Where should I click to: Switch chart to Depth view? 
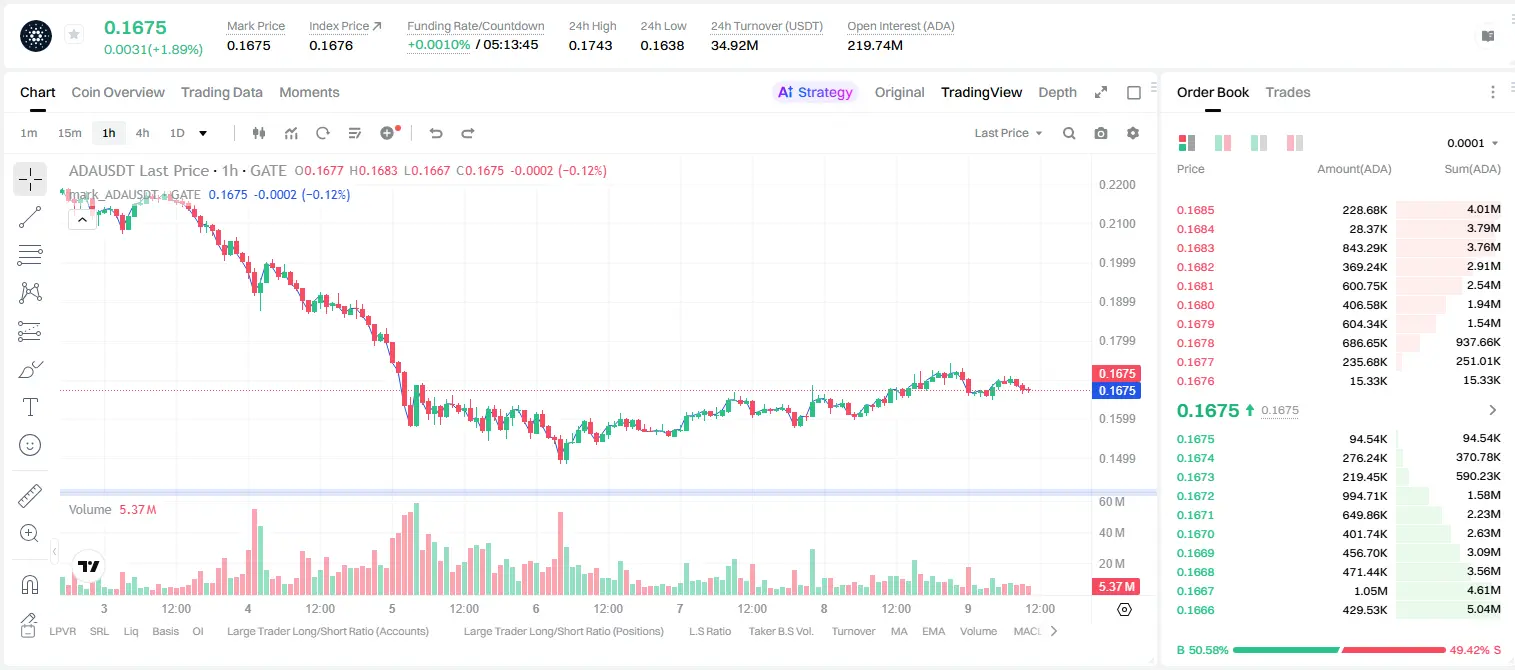tap(1057, 92)
